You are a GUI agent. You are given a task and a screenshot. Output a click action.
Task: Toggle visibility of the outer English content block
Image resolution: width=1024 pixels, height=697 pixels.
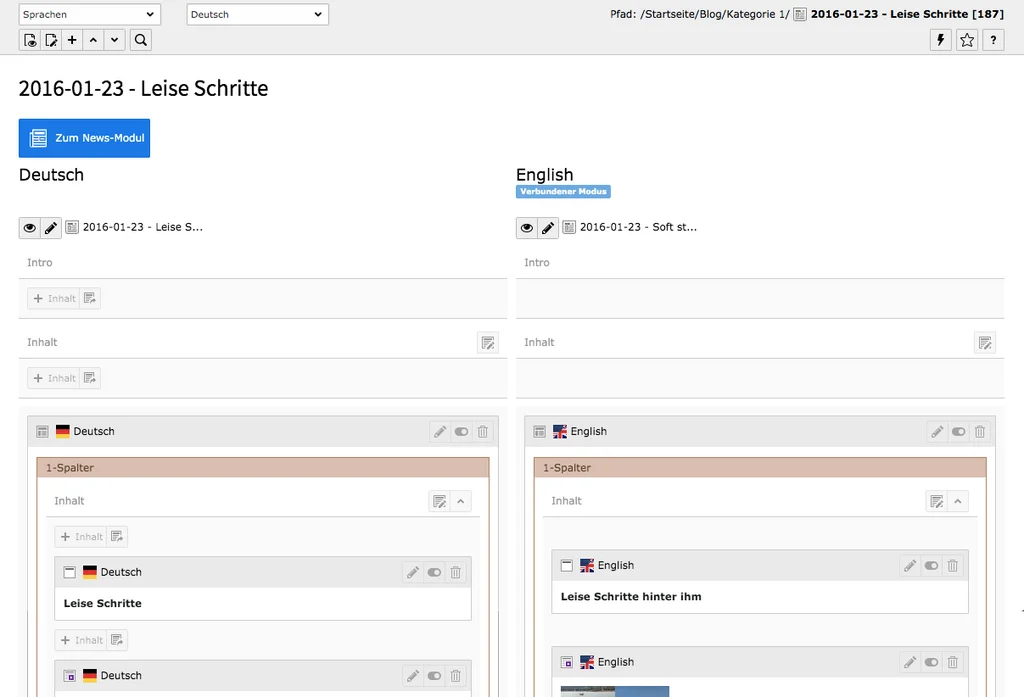point(958,431)
